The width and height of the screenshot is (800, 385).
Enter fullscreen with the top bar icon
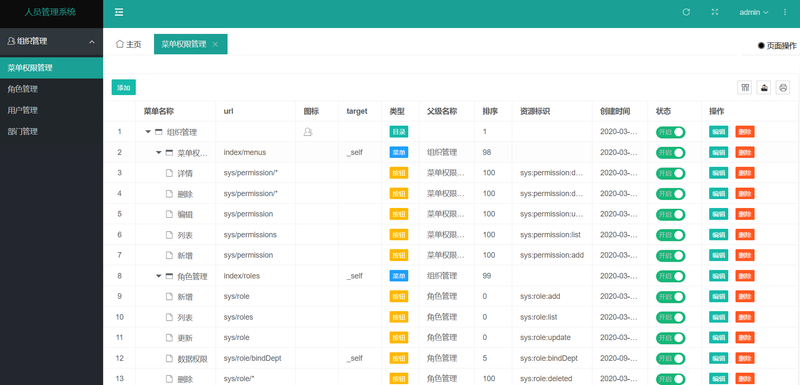(x=715, y=12)
